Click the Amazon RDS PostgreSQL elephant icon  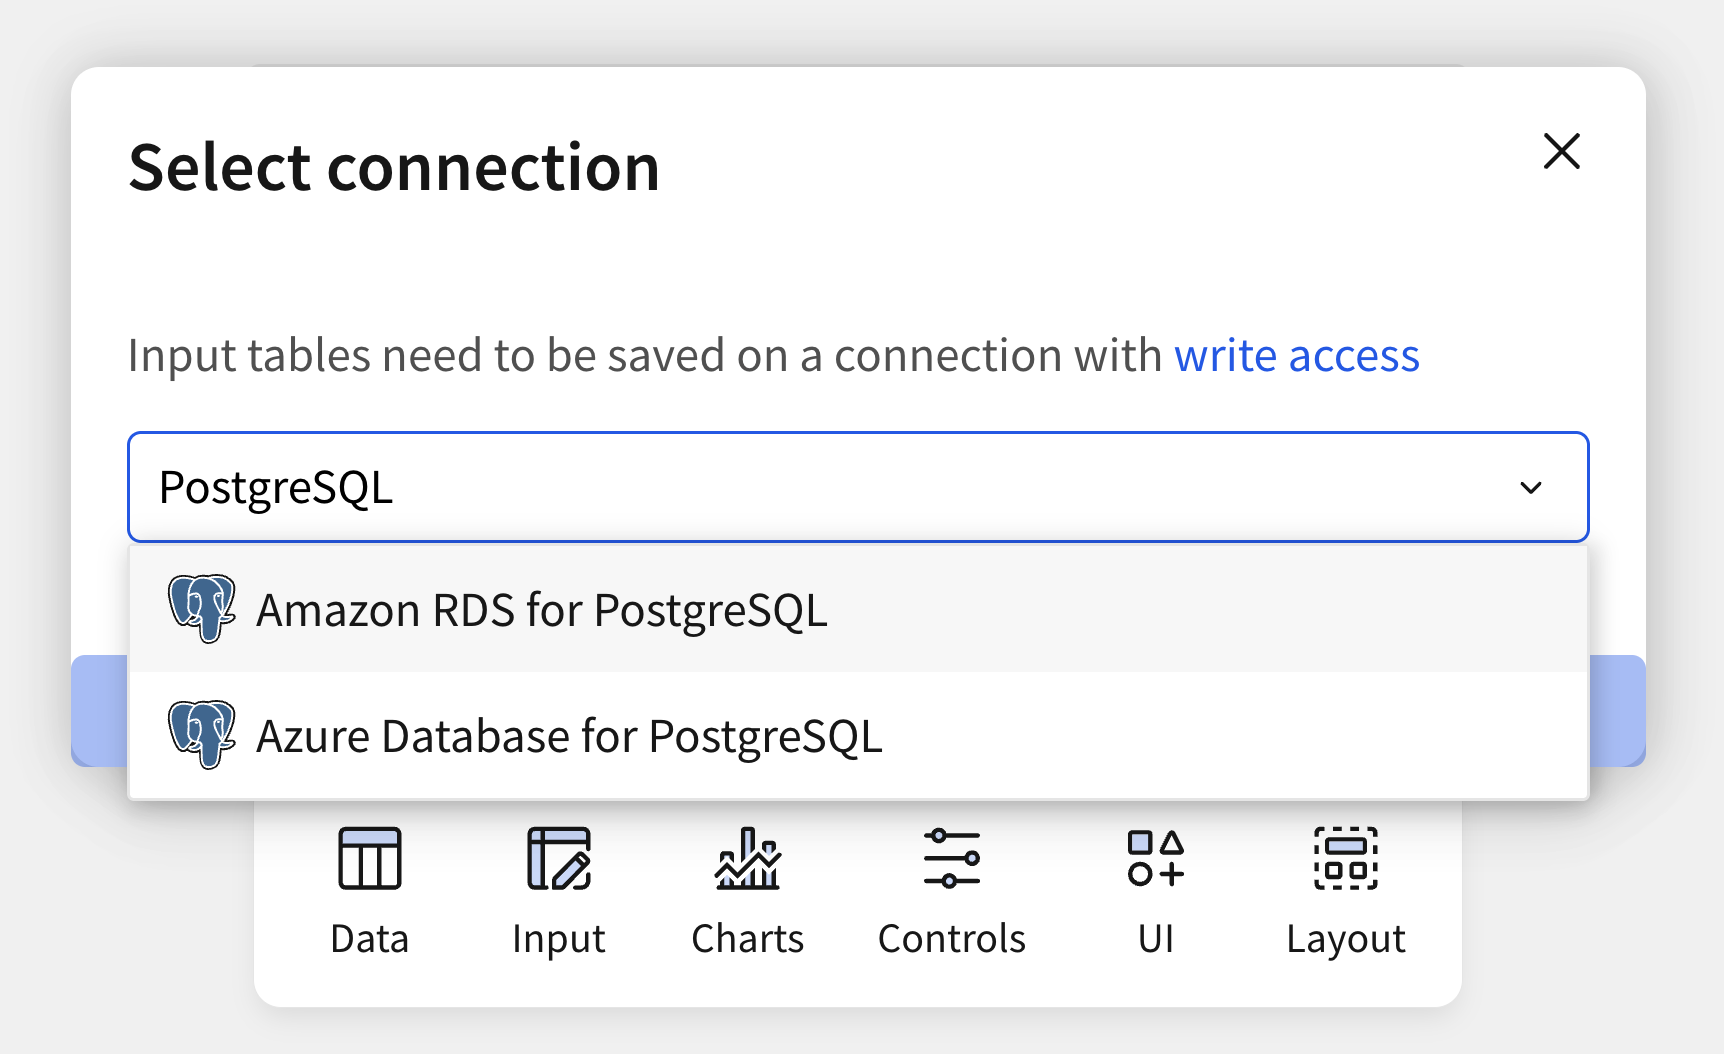click(202, 609)
